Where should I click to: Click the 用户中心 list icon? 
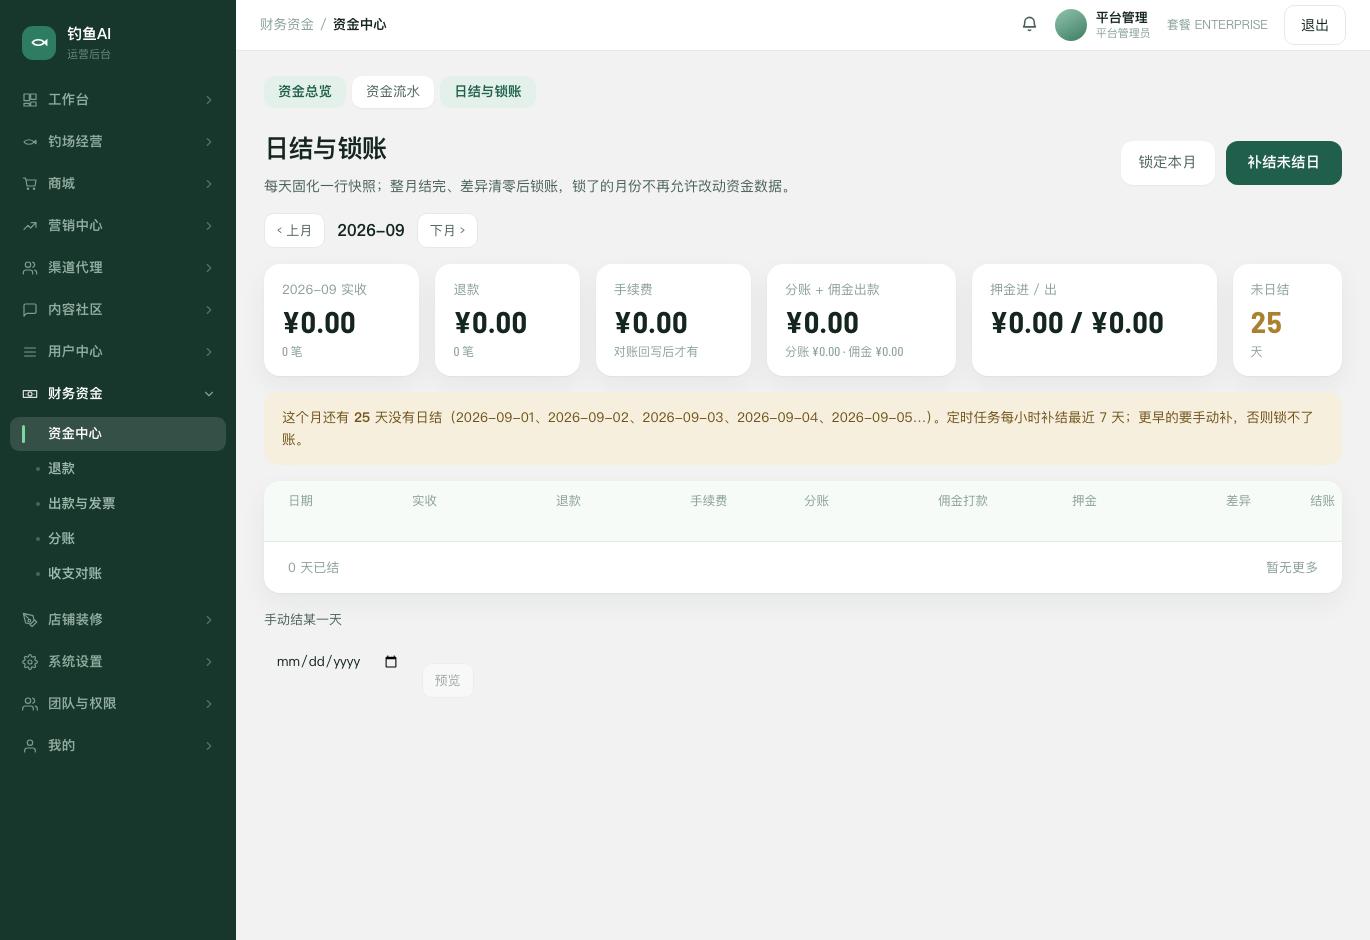[x=30, y=352]
